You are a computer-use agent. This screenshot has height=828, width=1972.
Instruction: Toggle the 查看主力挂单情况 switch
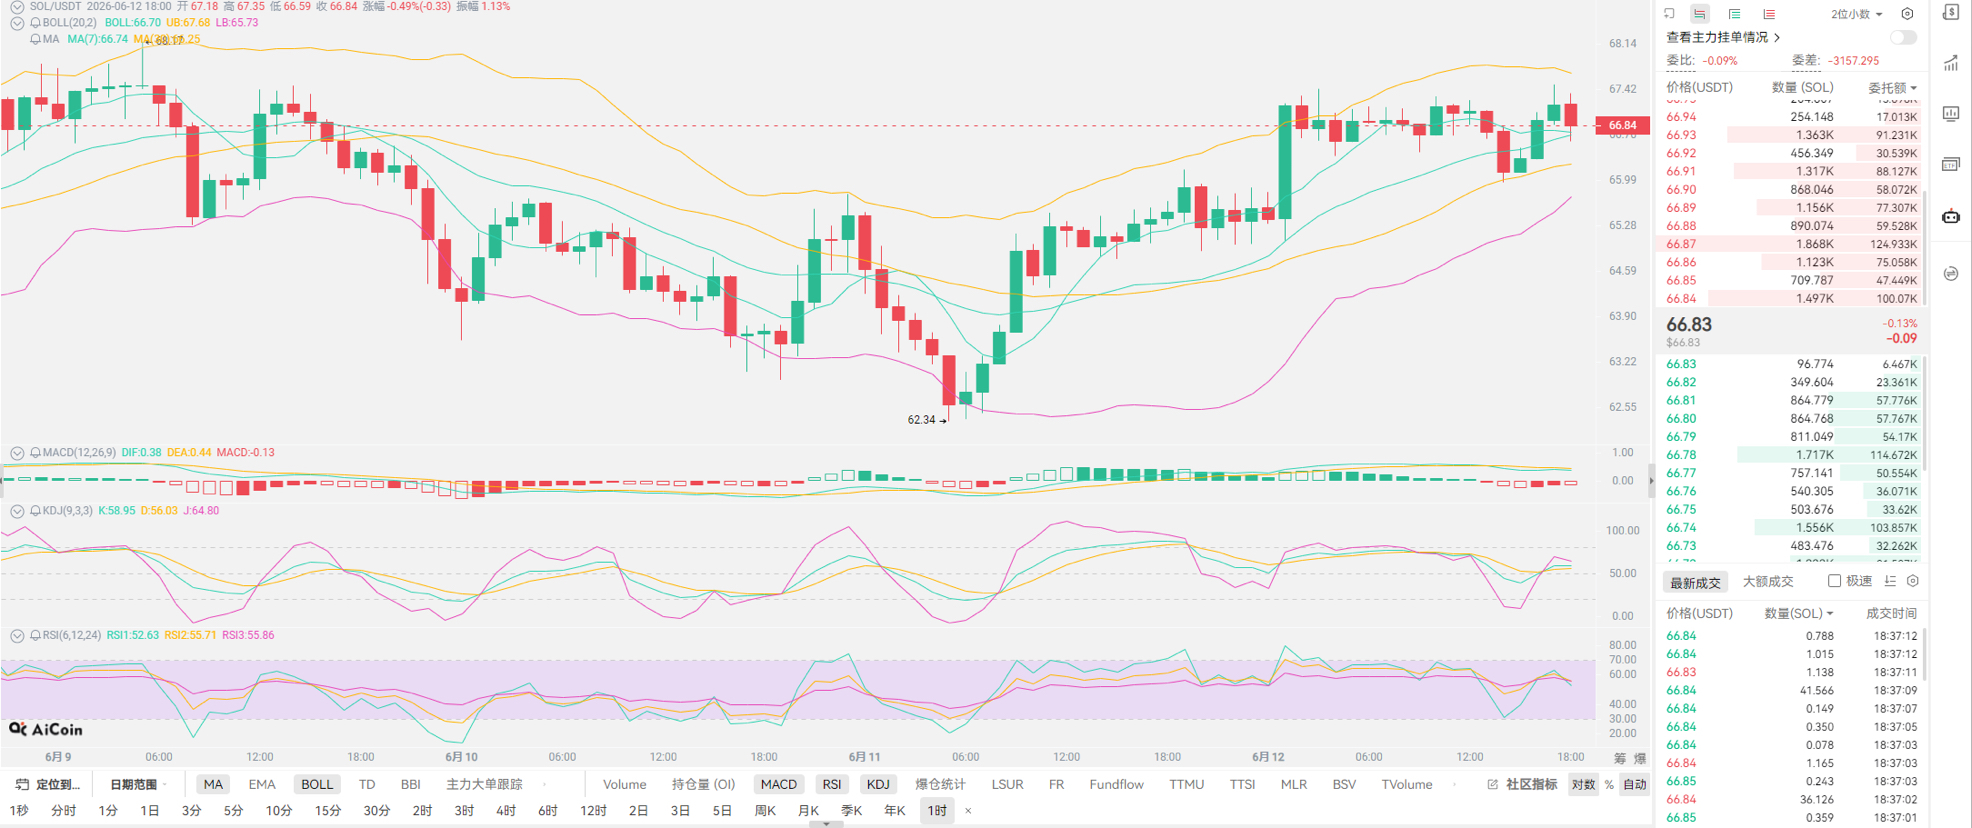1903,37
